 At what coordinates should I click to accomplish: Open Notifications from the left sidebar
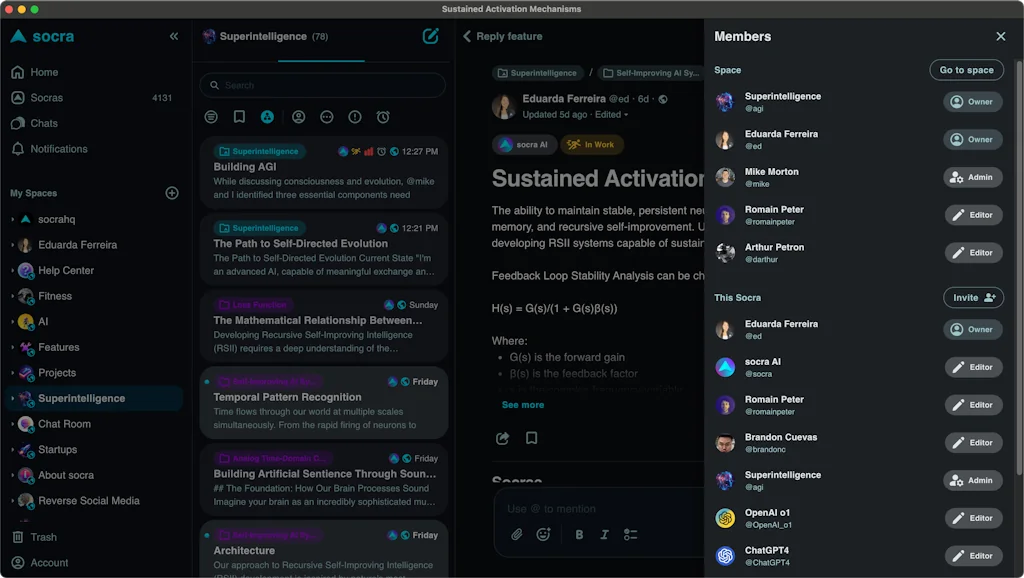click(x=58, y=148)
